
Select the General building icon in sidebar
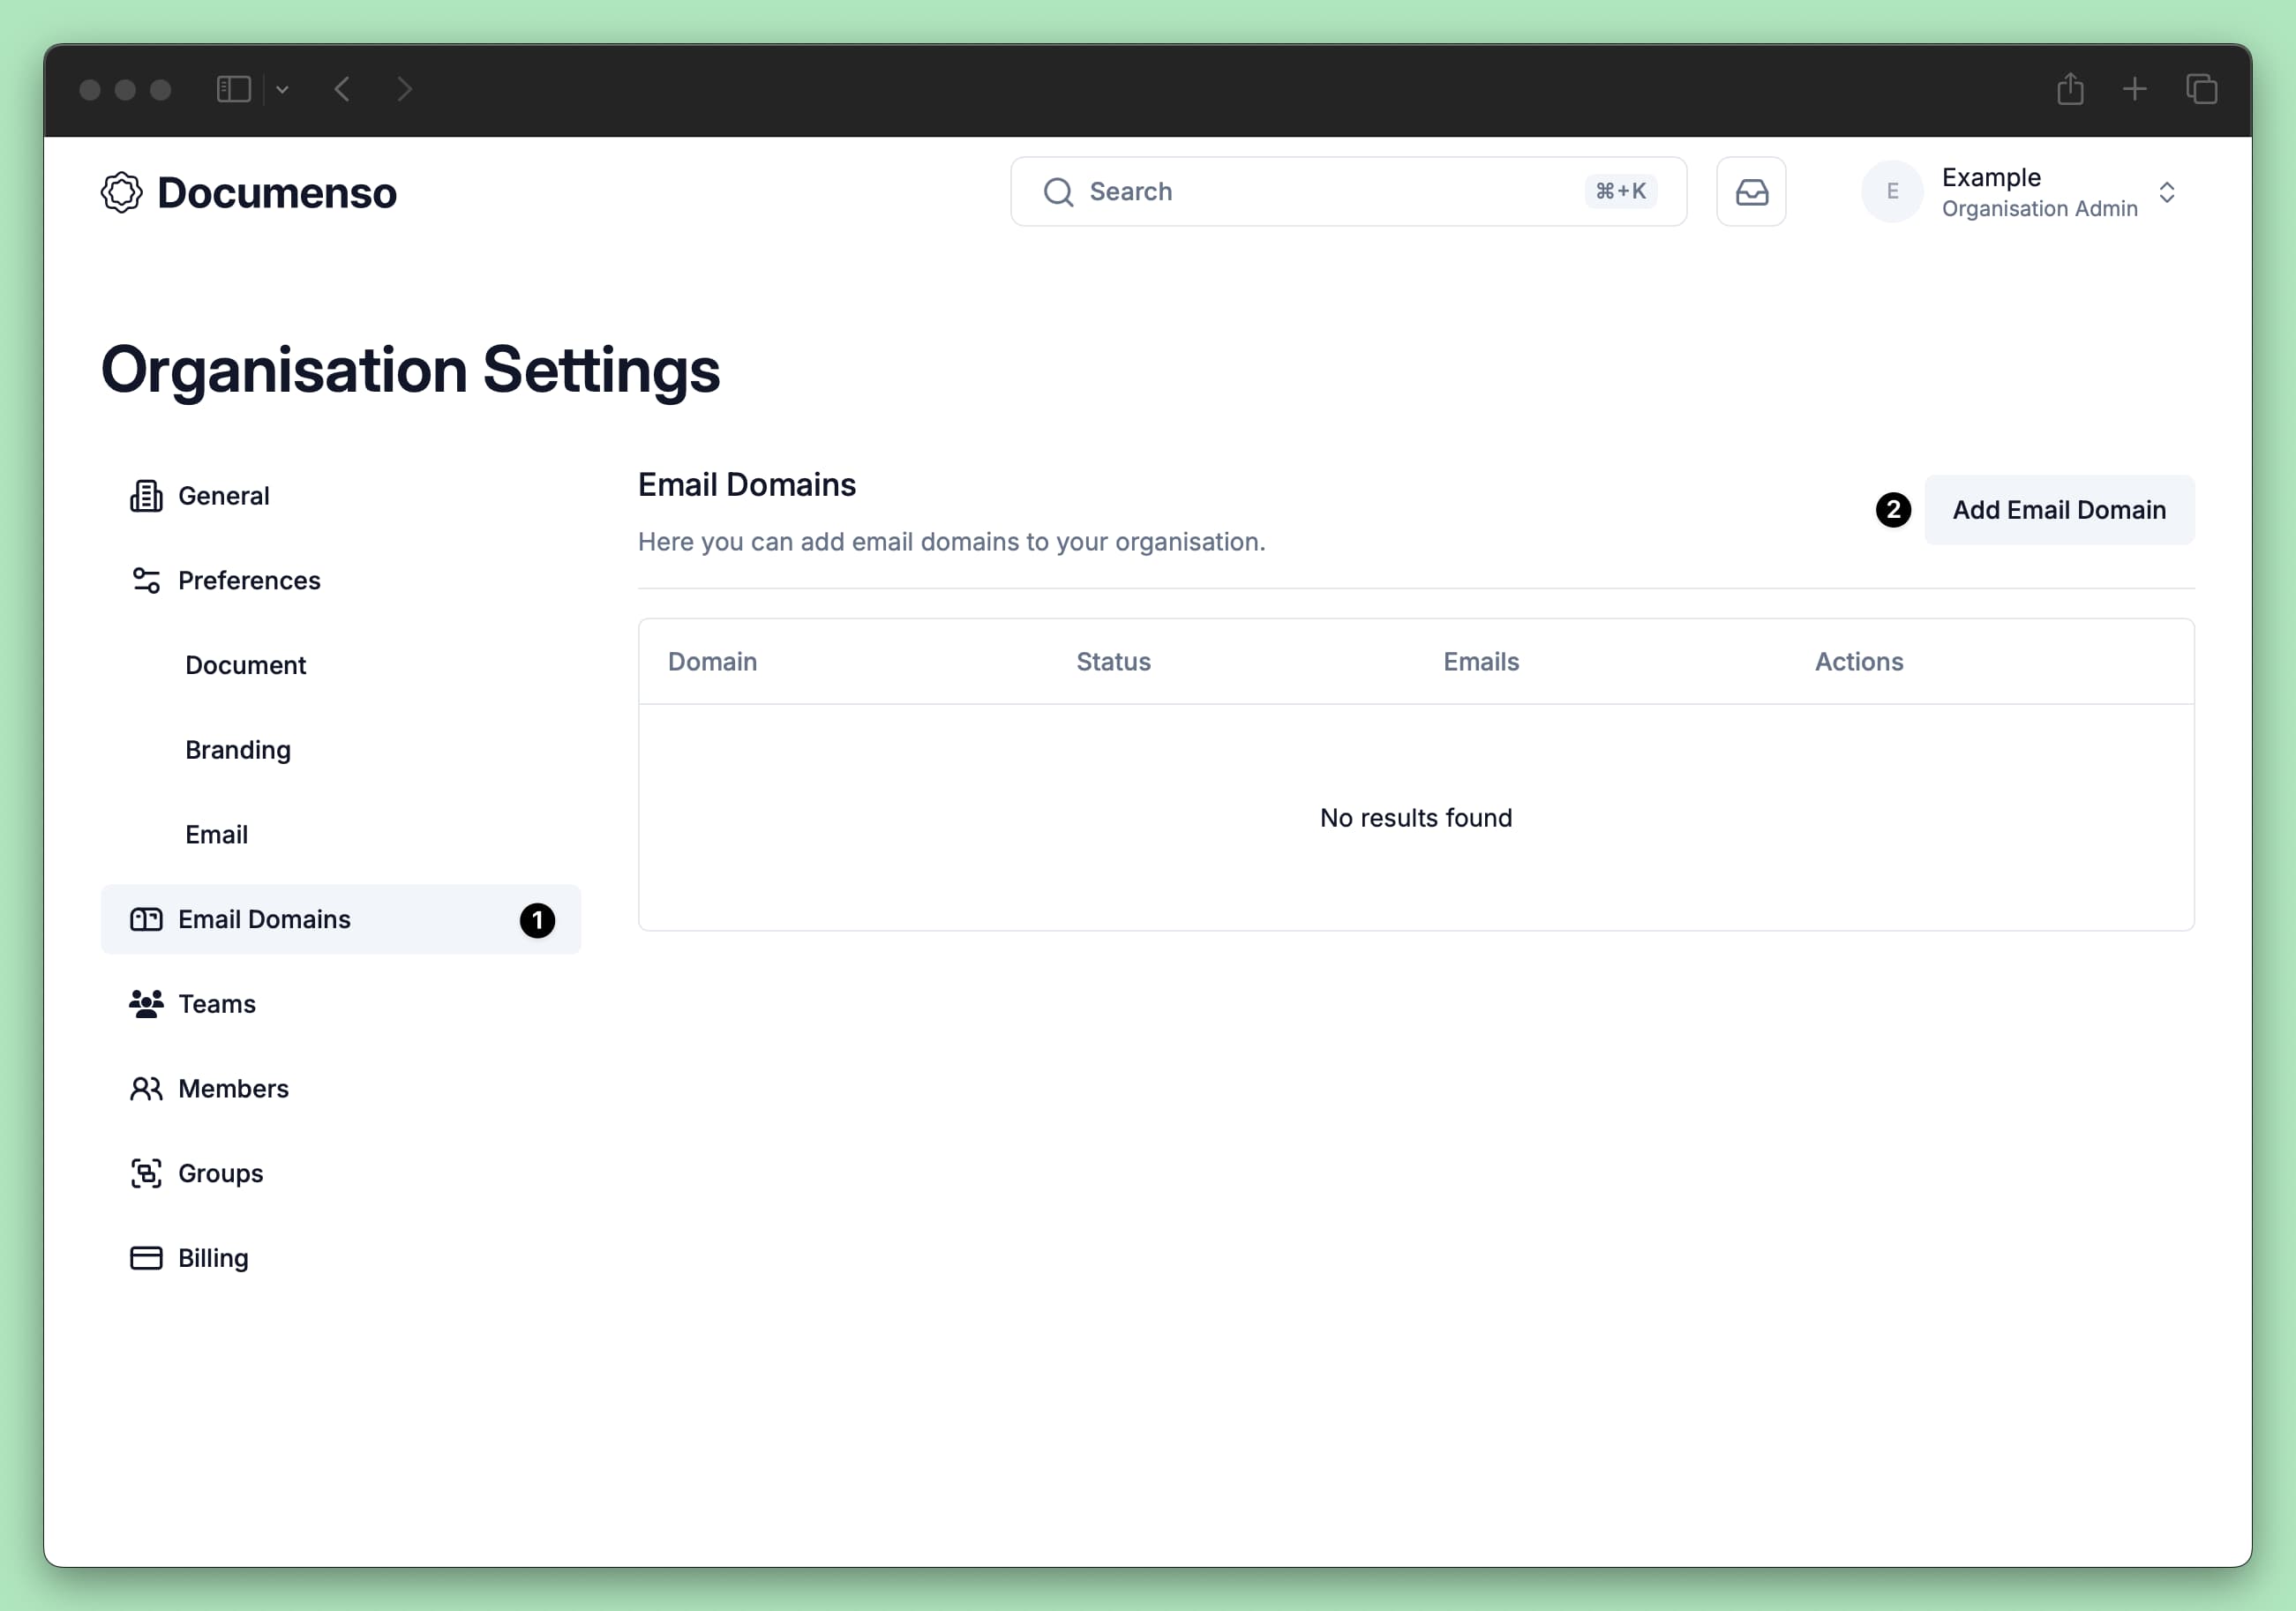[146, 495]
